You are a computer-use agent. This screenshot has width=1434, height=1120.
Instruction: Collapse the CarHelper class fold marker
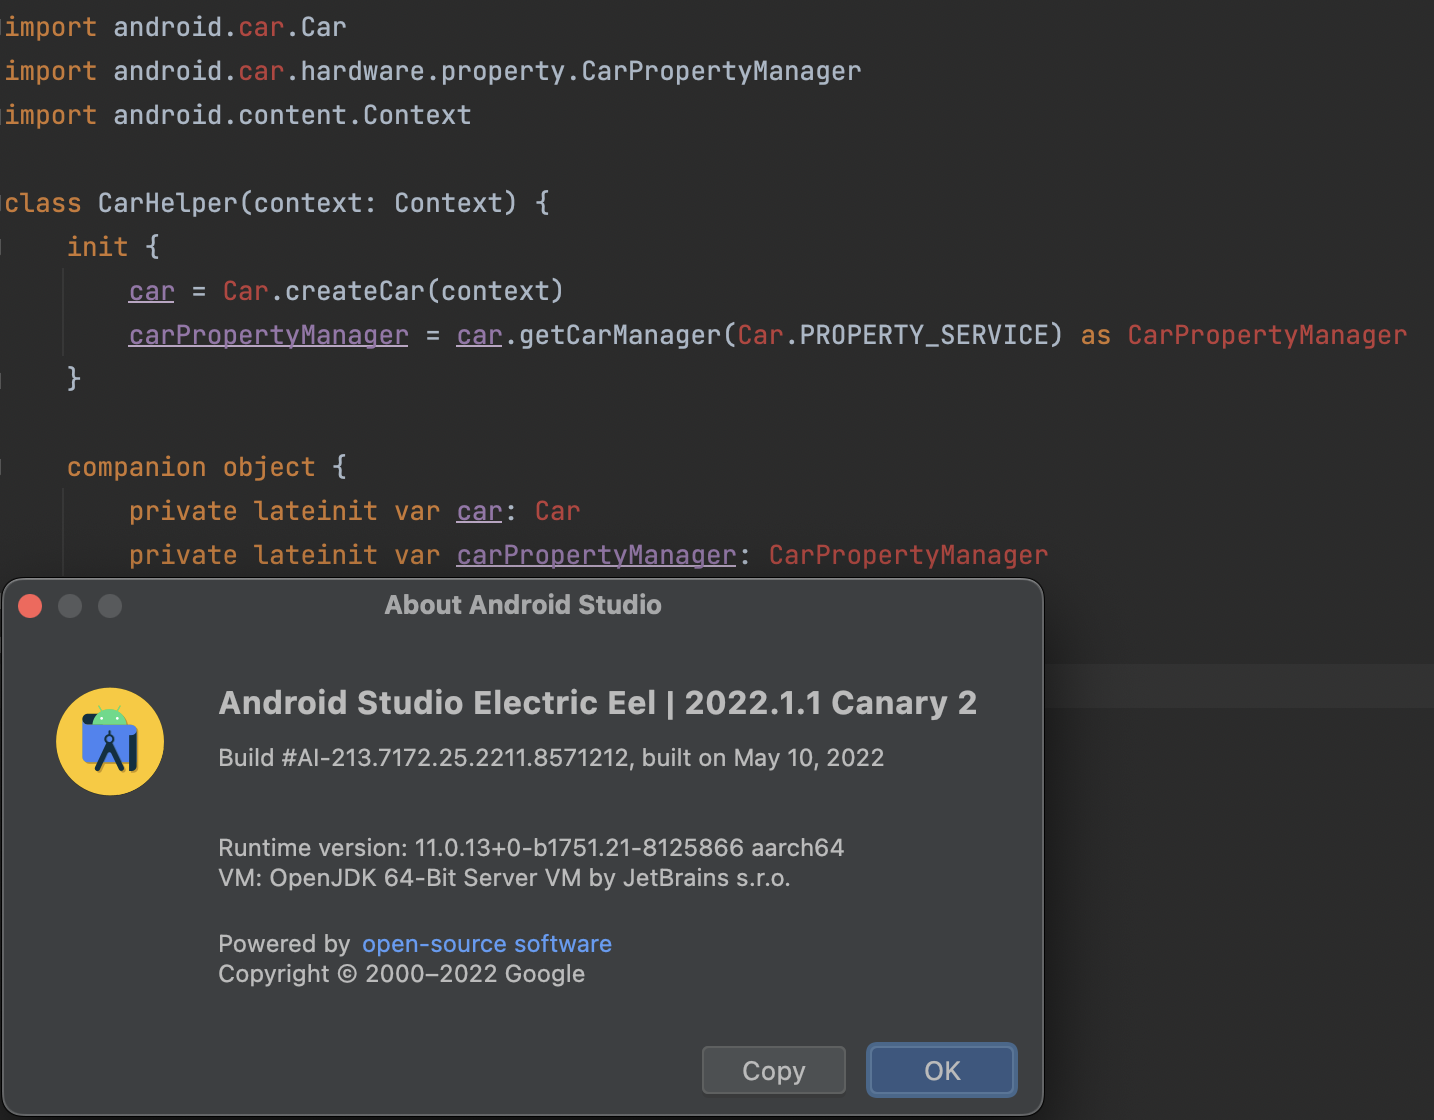3,203
